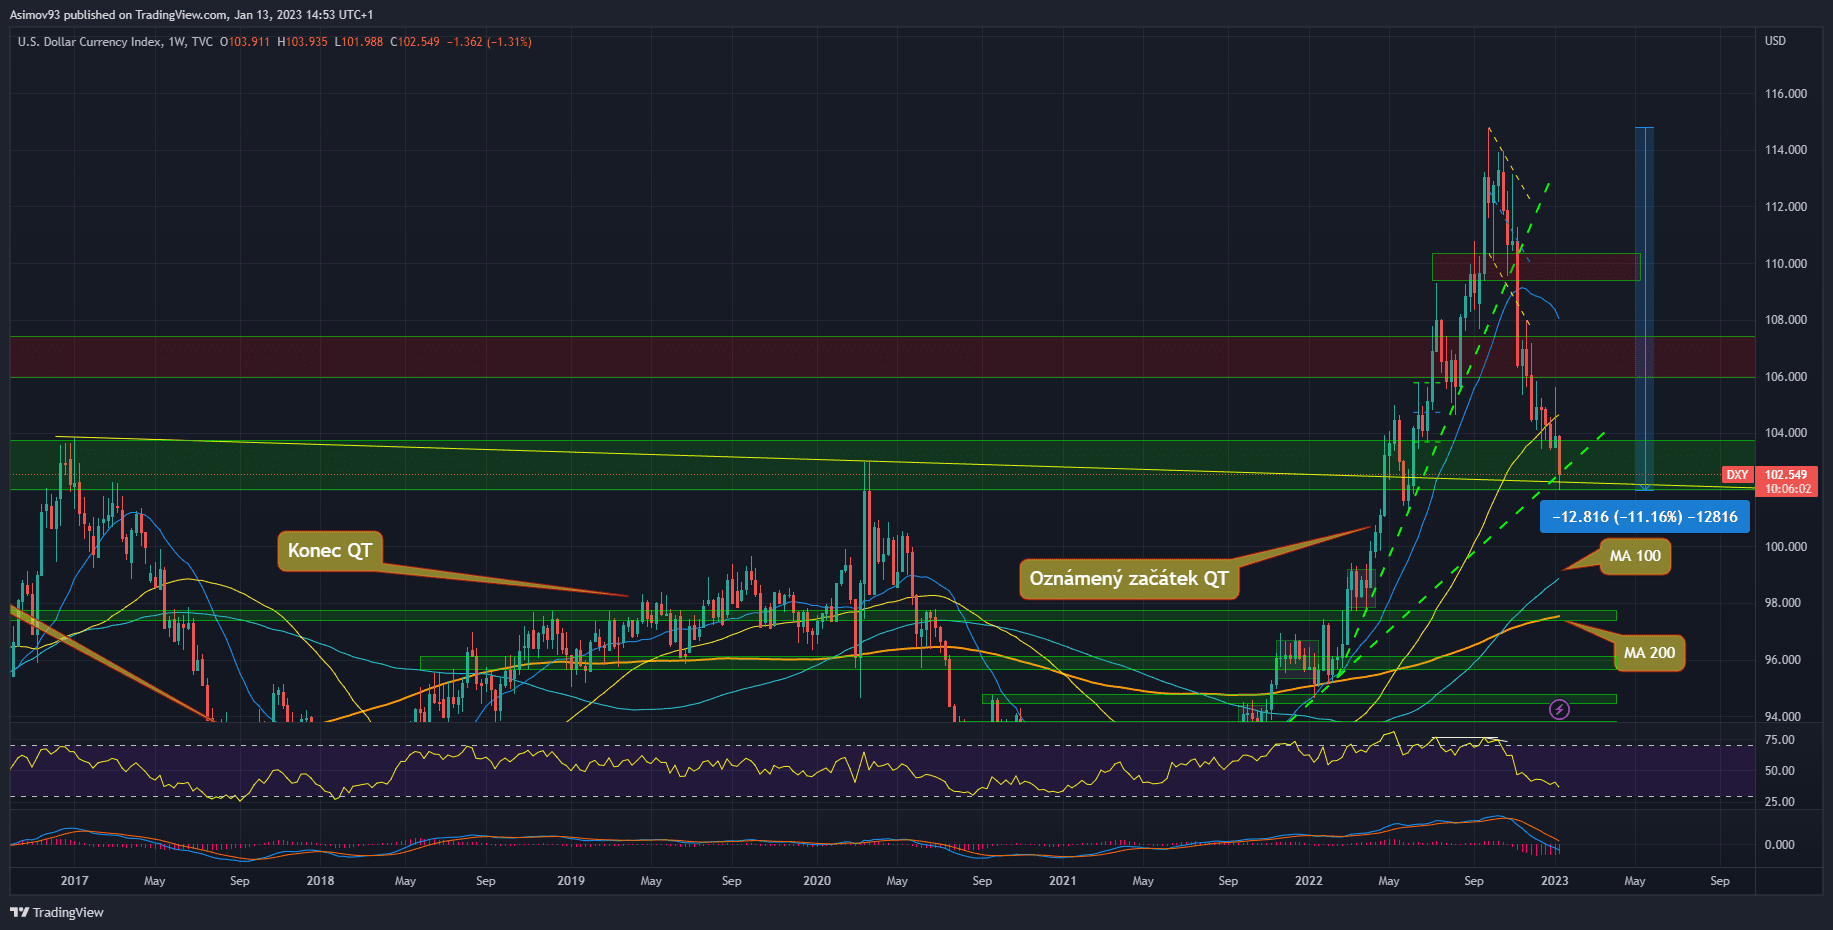Click the 2023 label on time axis
1833x930 pixels.
(1554, 881)
